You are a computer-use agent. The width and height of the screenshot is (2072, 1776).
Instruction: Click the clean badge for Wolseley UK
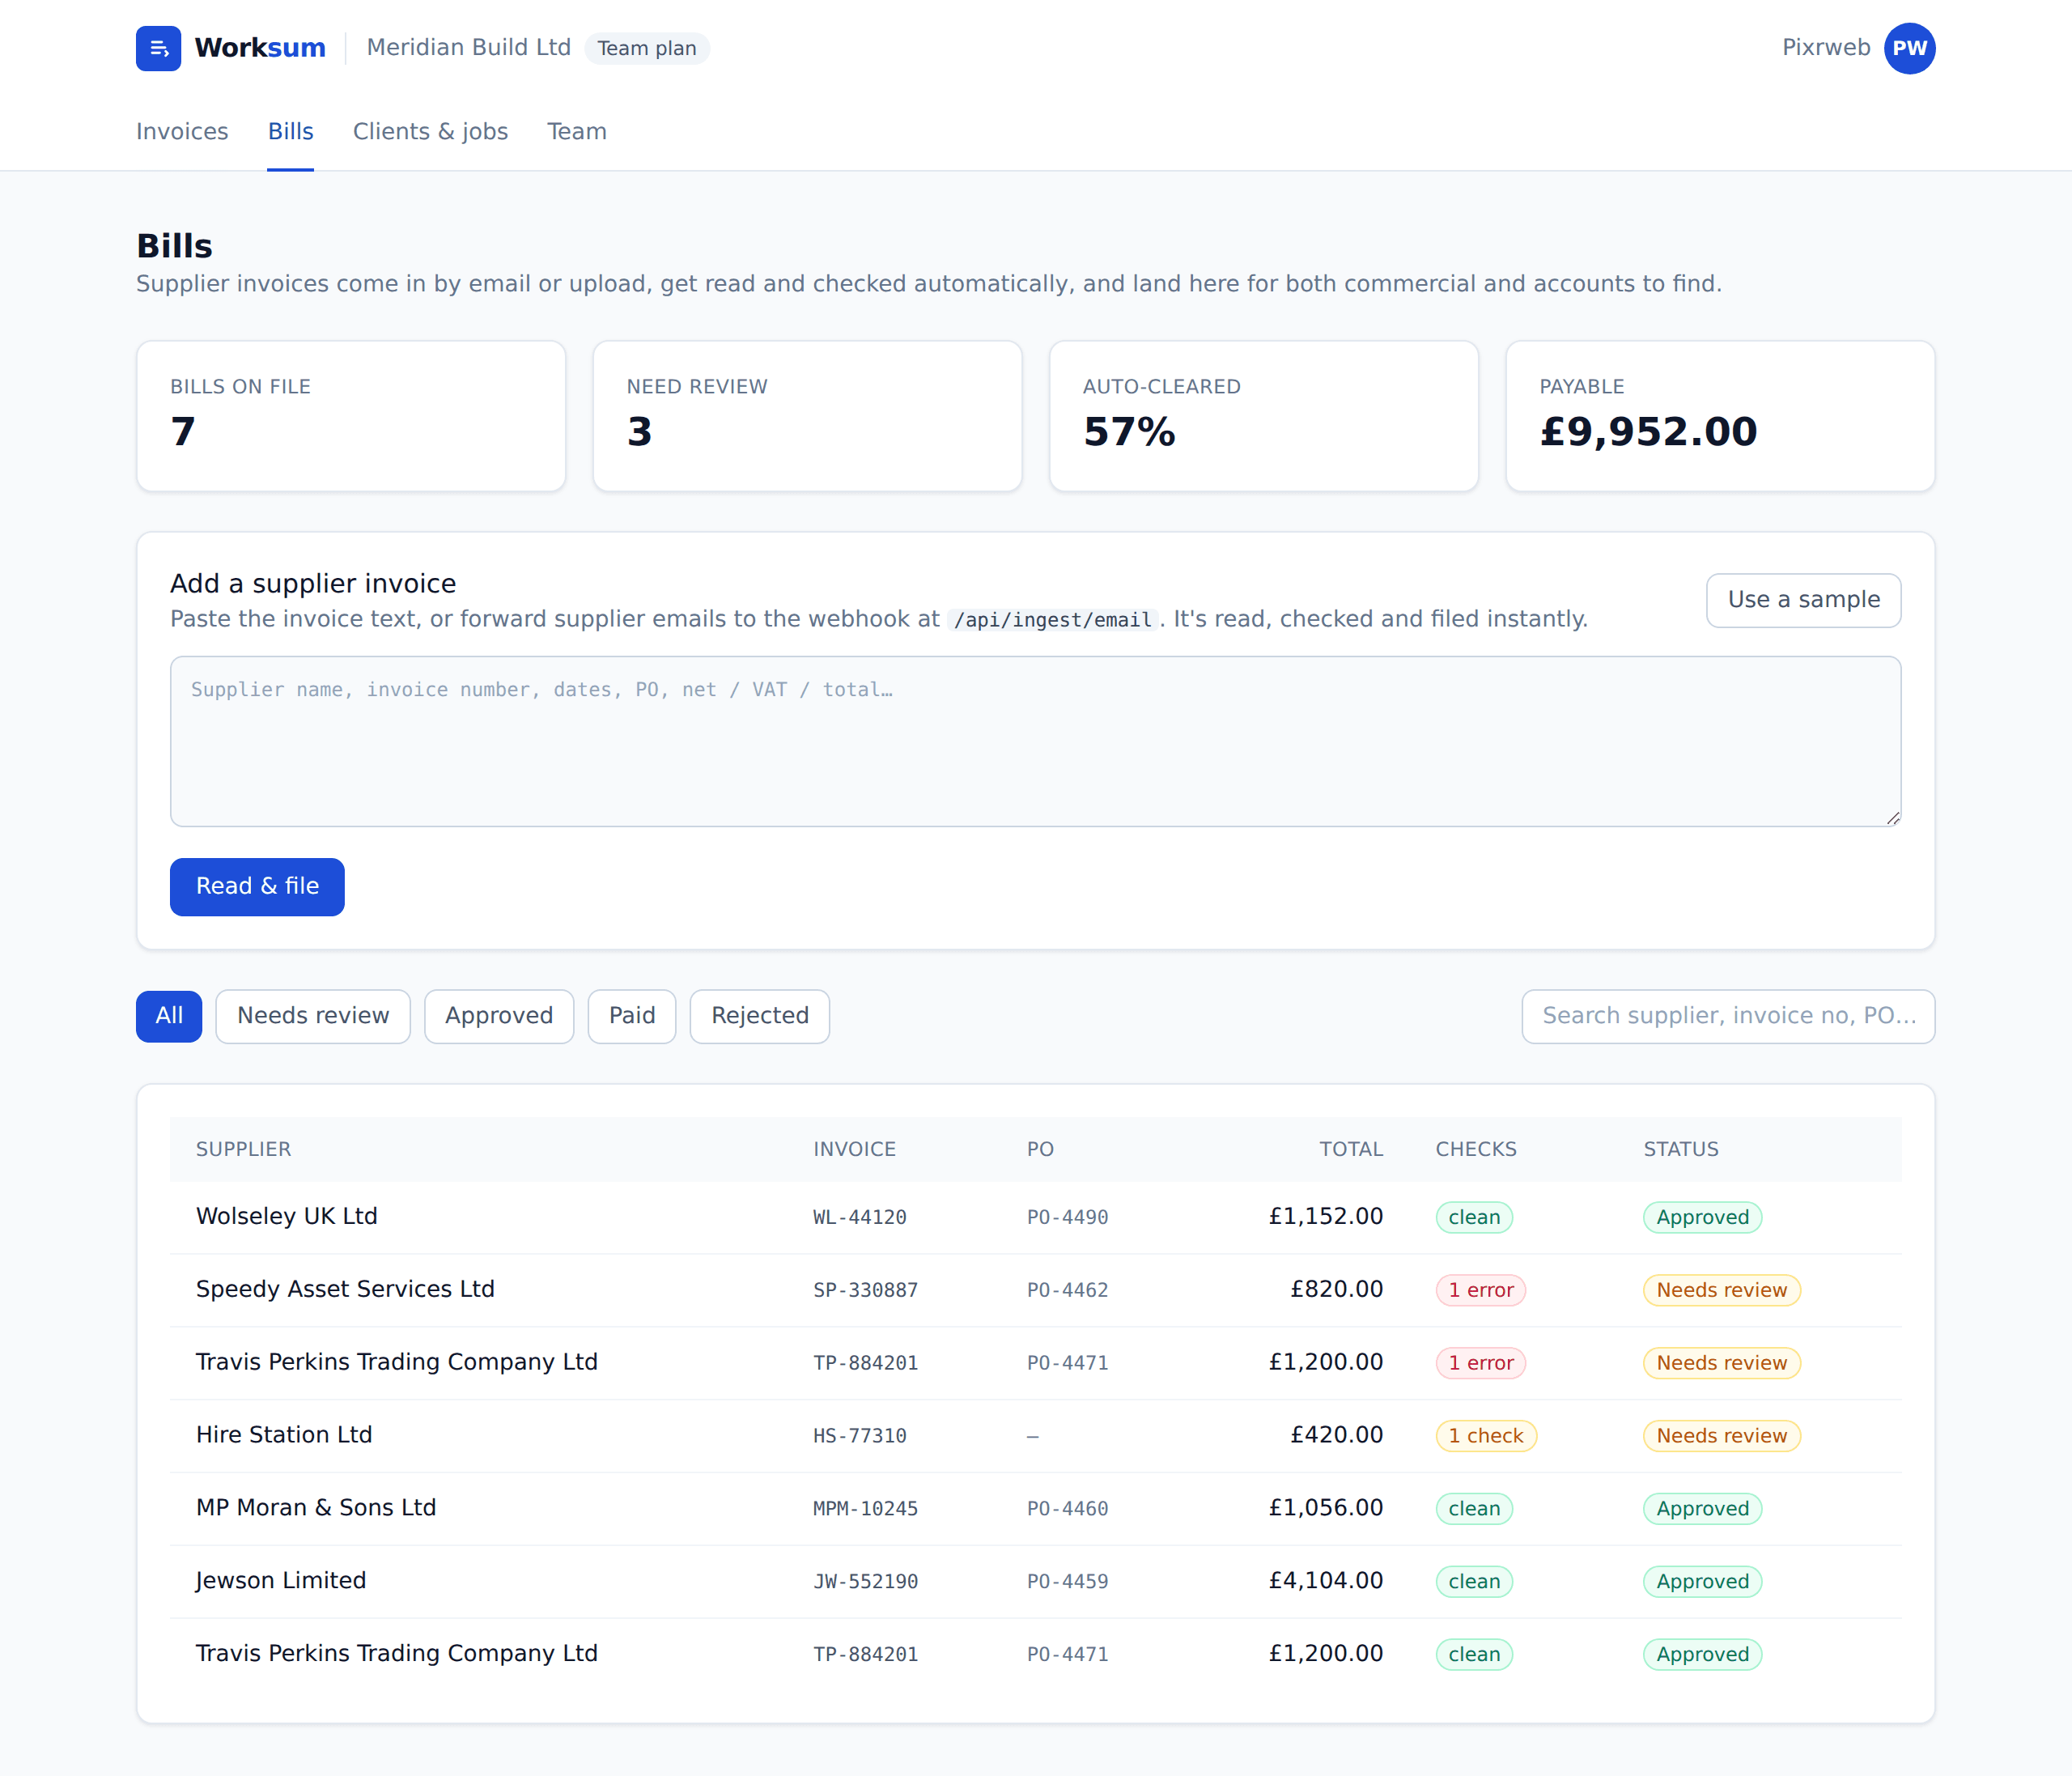click(x=1474, y=1218)
